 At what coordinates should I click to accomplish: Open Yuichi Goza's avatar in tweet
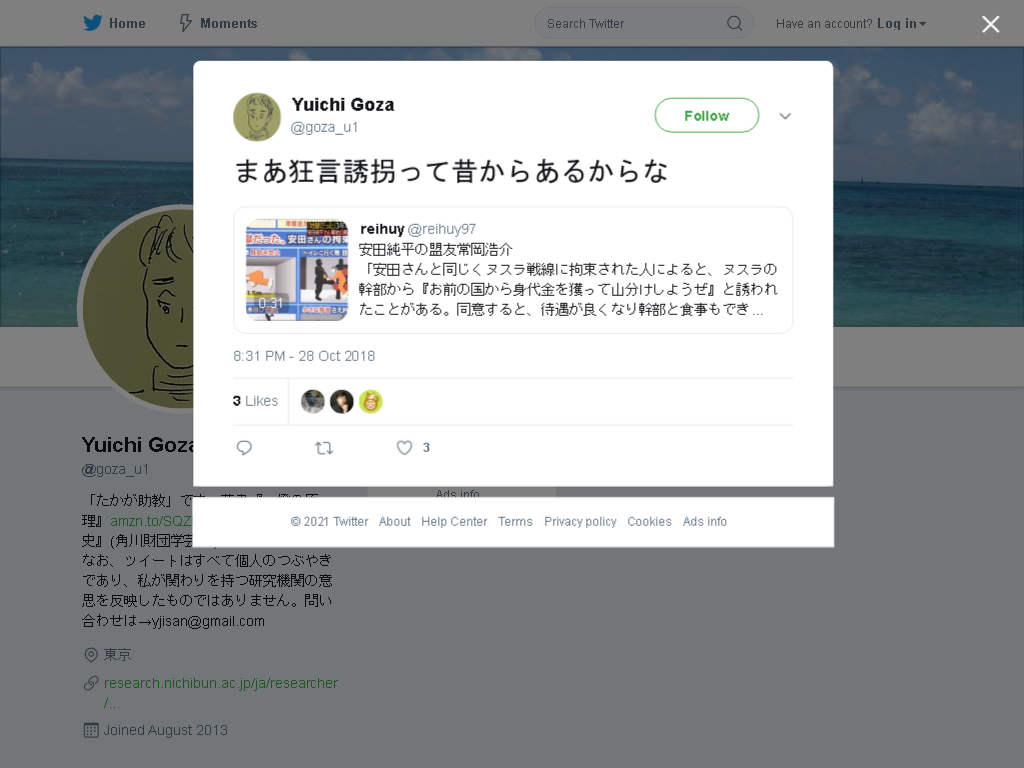[x=257, y=117]
